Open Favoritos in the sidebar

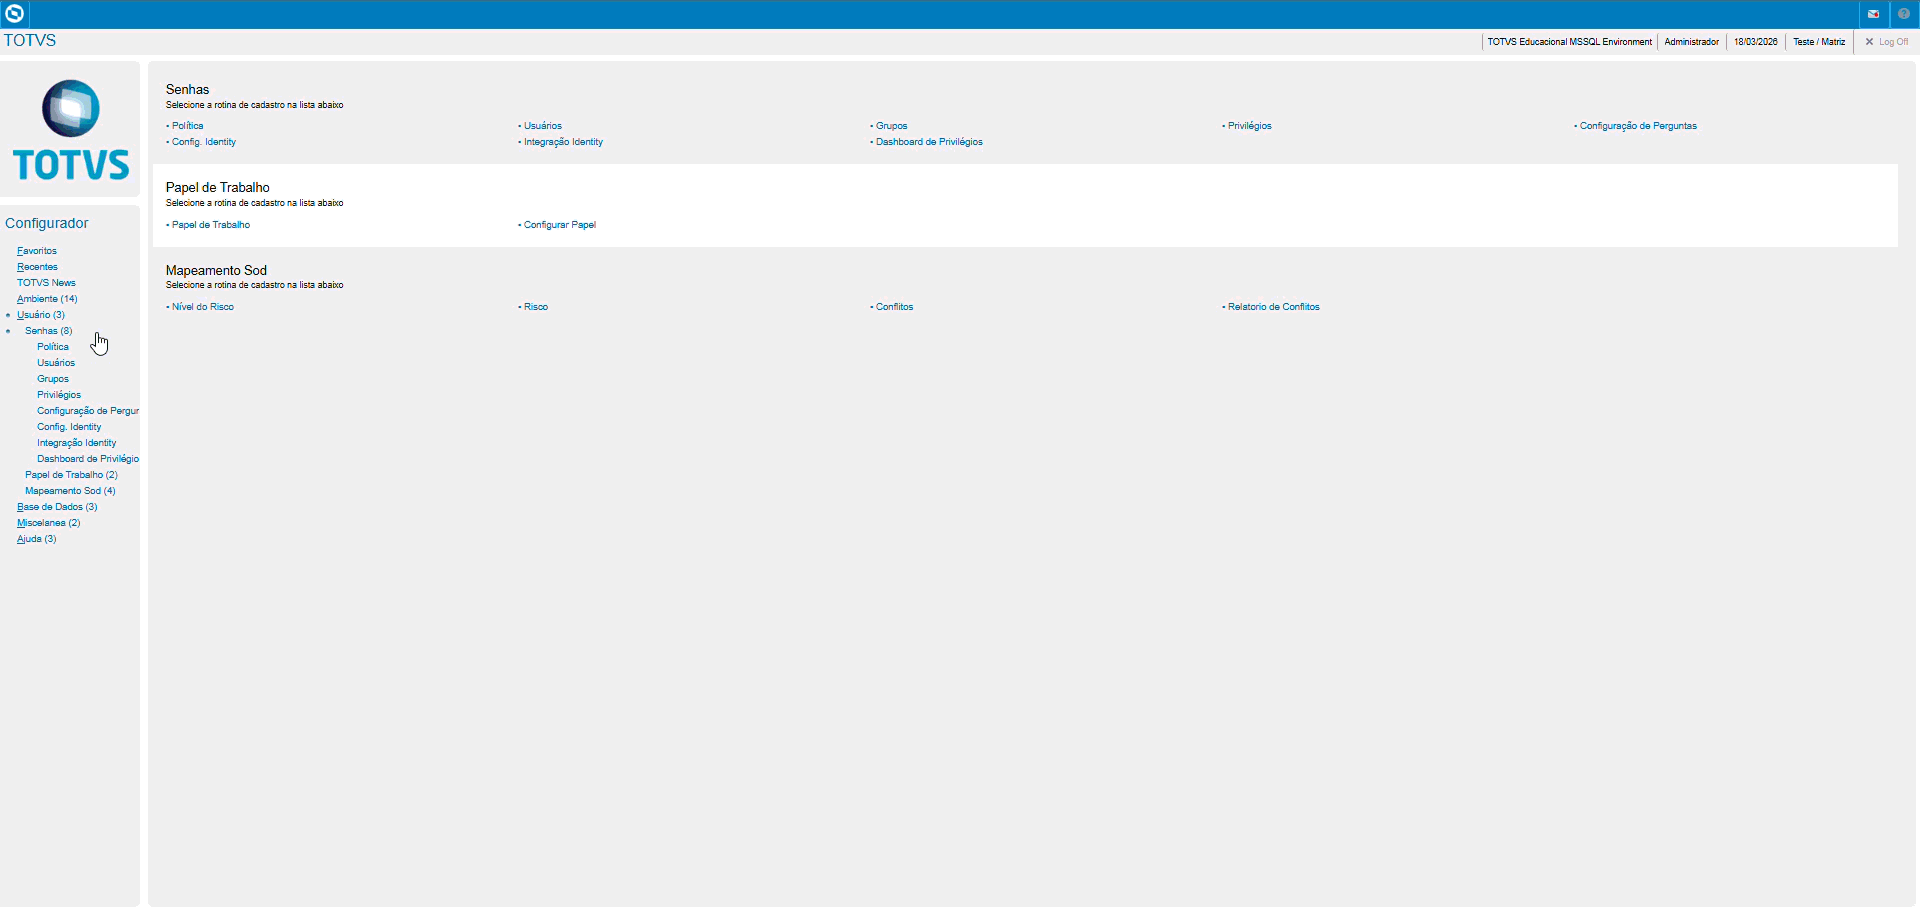pyautogui.click(x=37, y=251)
